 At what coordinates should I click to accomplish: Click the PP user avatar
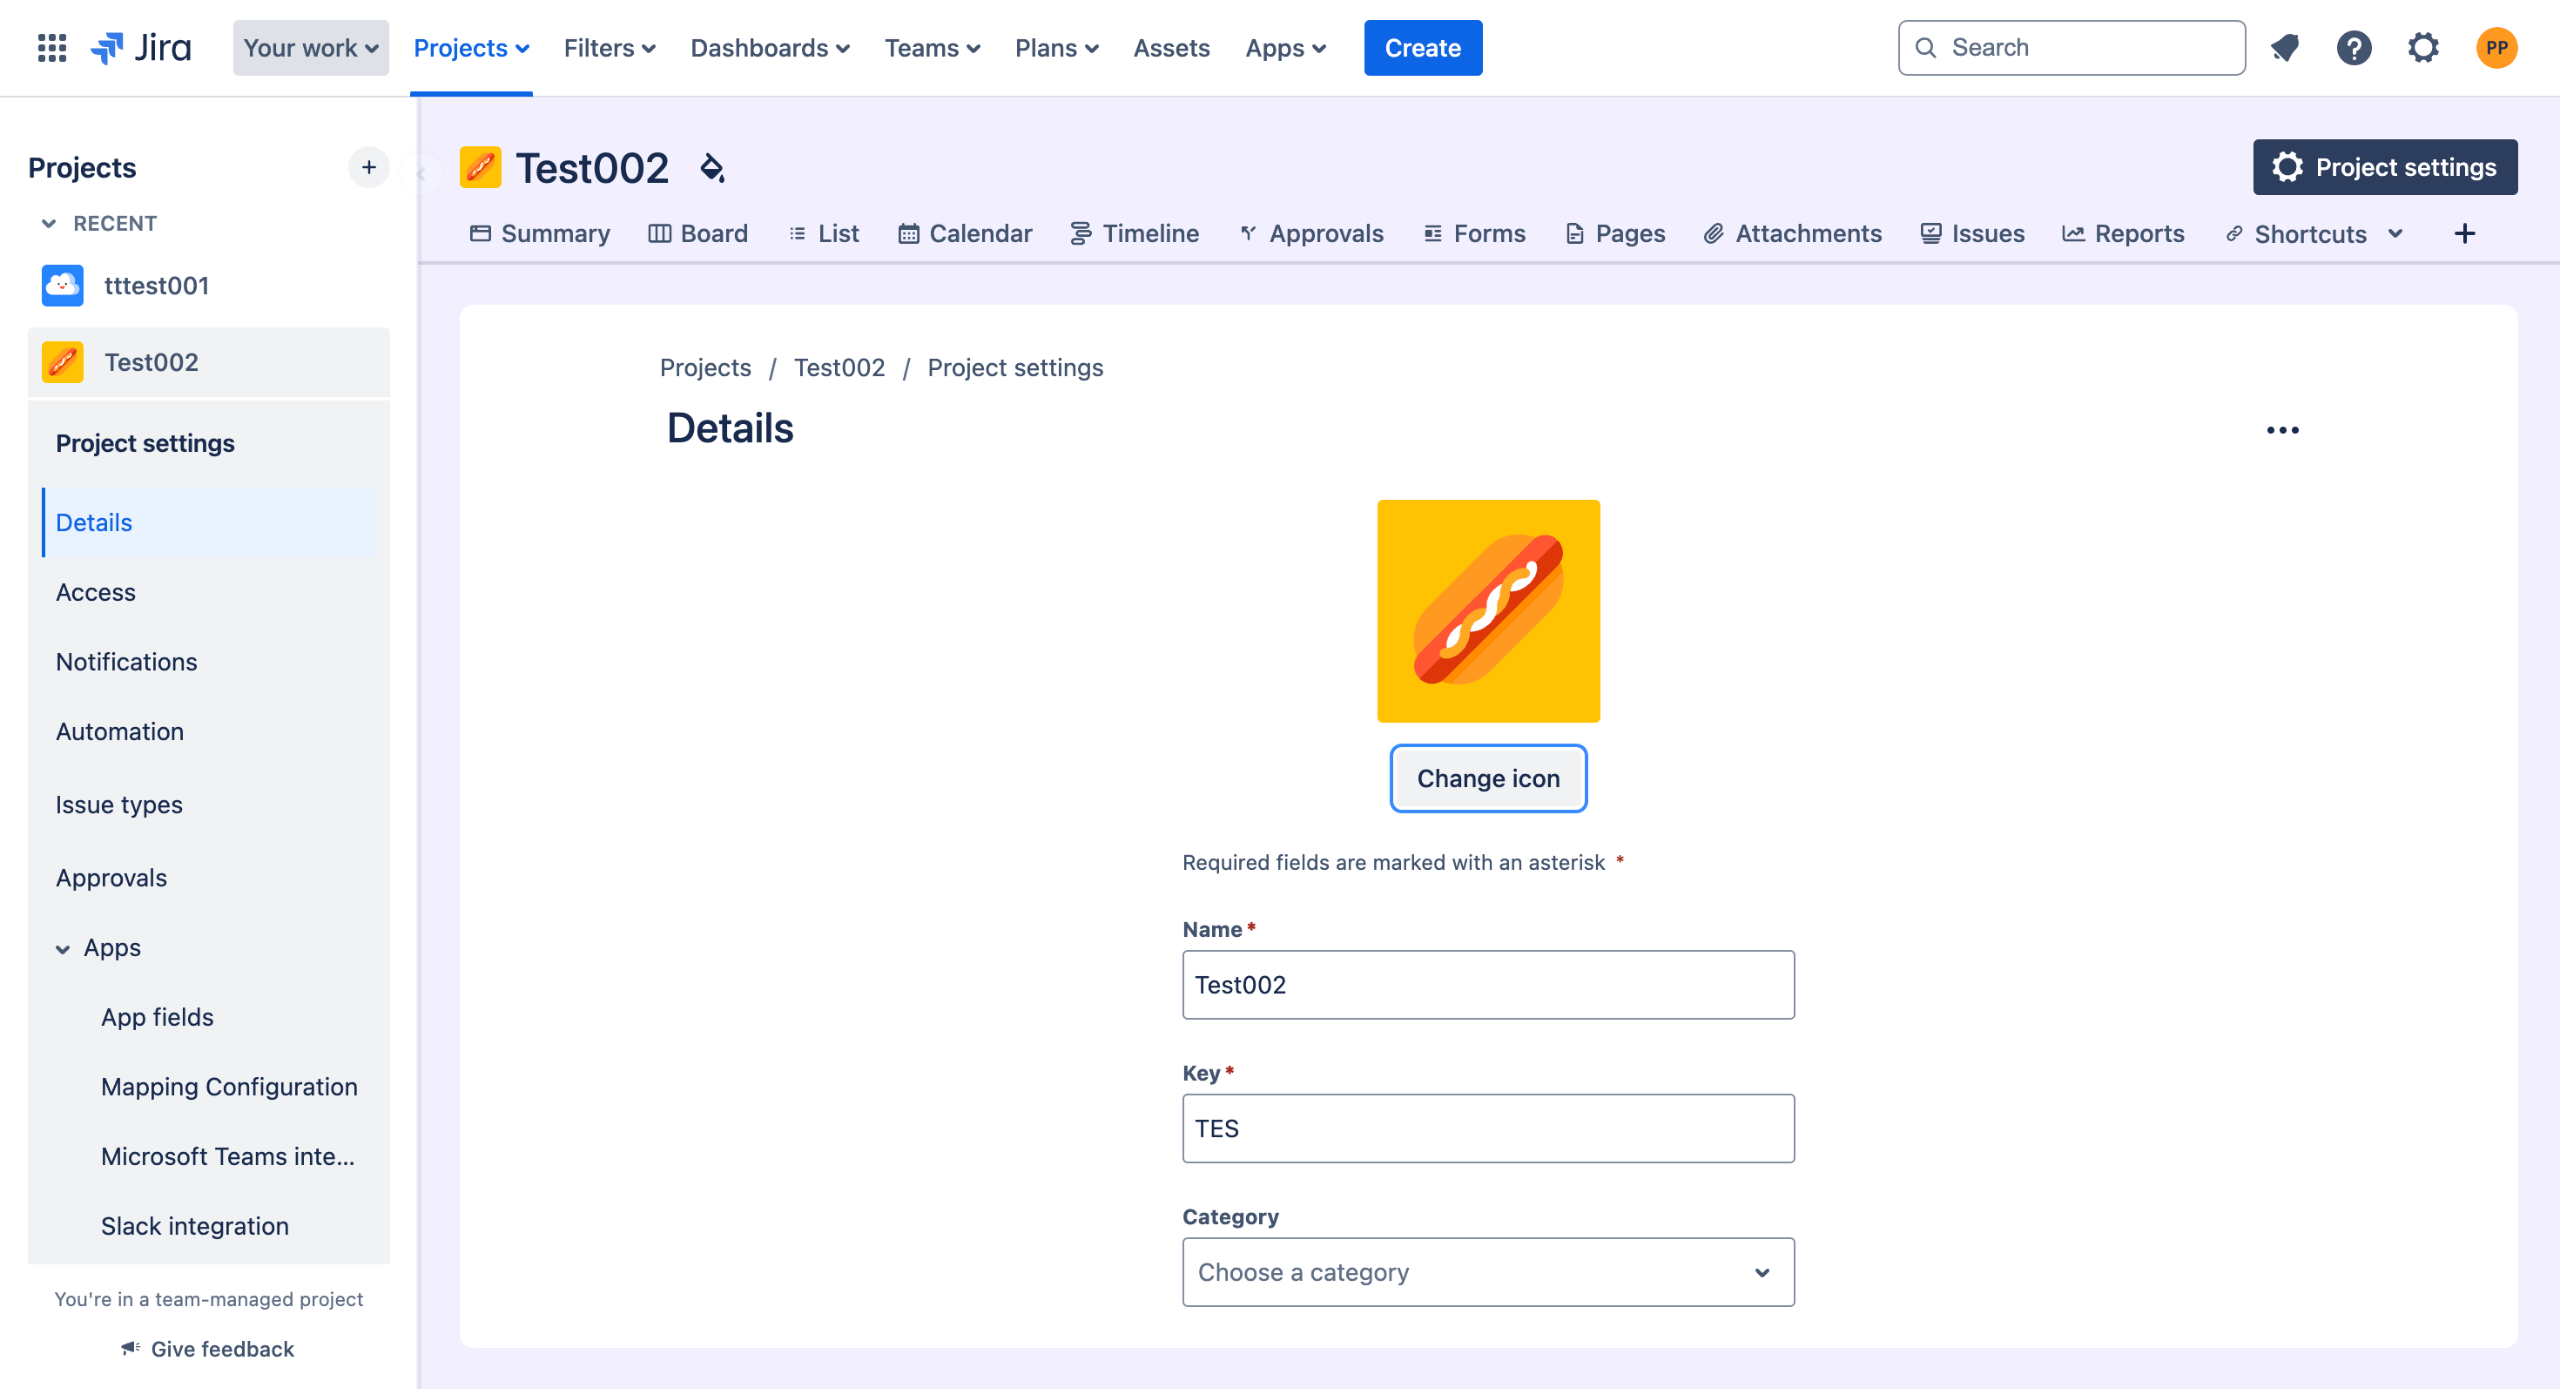coord(2496,47)
